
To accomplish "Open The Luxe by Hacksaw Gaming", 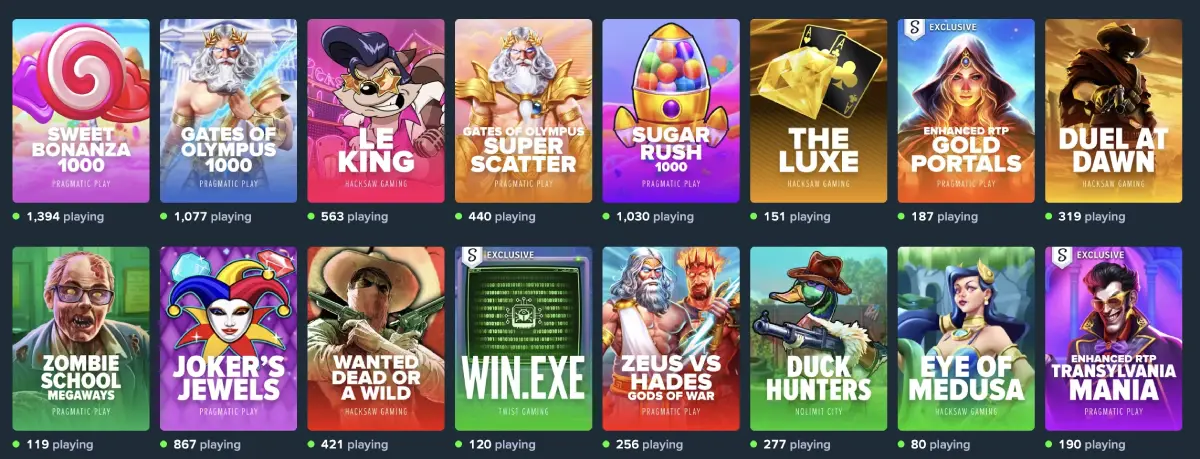I will [x=819, y=111].
